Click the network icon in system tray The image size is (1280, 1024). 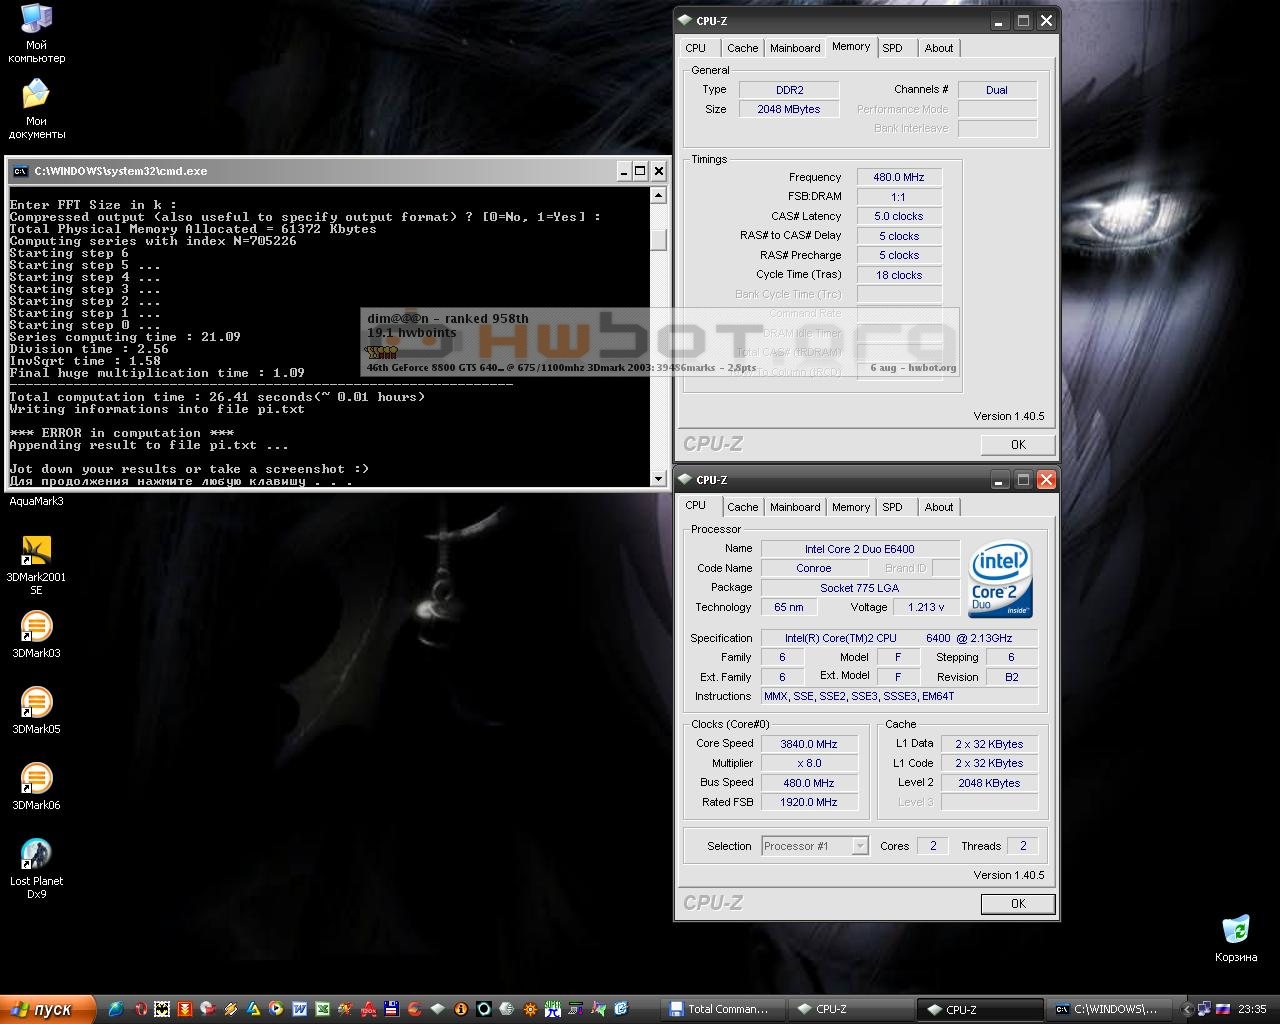[1204, 1009]
